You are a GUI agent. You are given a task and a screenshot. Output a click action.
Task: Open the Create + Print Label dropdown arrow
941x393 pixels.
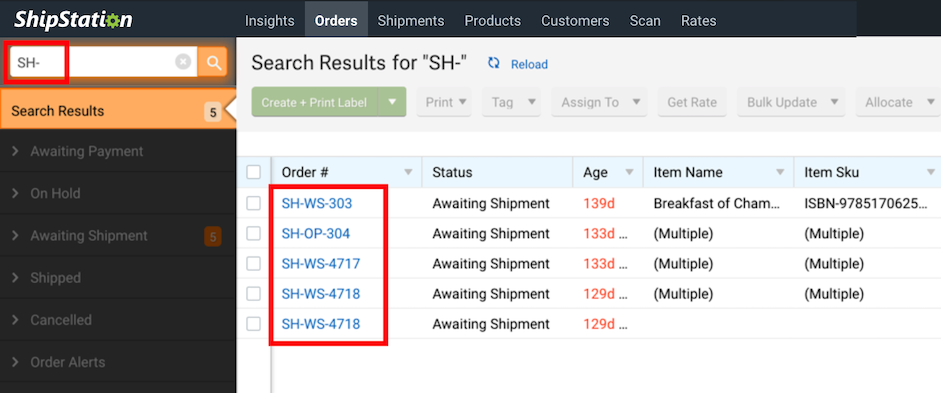click(392, 102)
